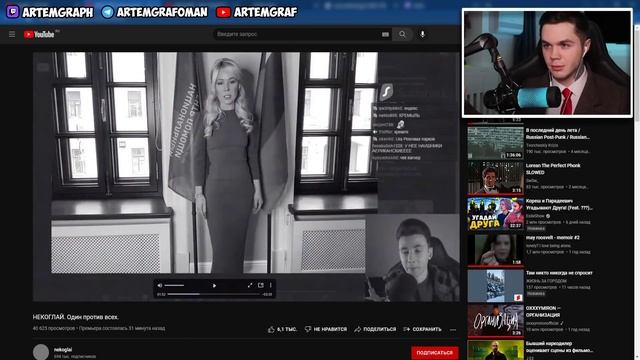640x360 pixels.
Task: Start voice search with the microphone icon
Action: (422, 34)
